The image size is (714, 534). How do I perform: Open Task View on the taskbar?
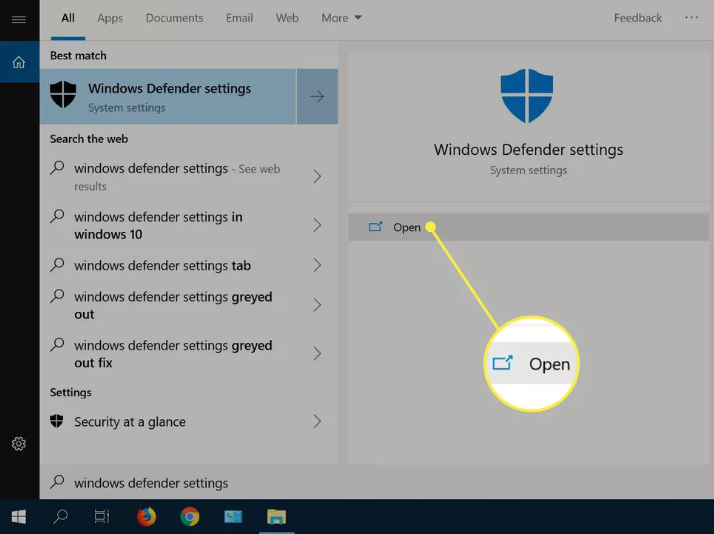[x=102, y=517]
